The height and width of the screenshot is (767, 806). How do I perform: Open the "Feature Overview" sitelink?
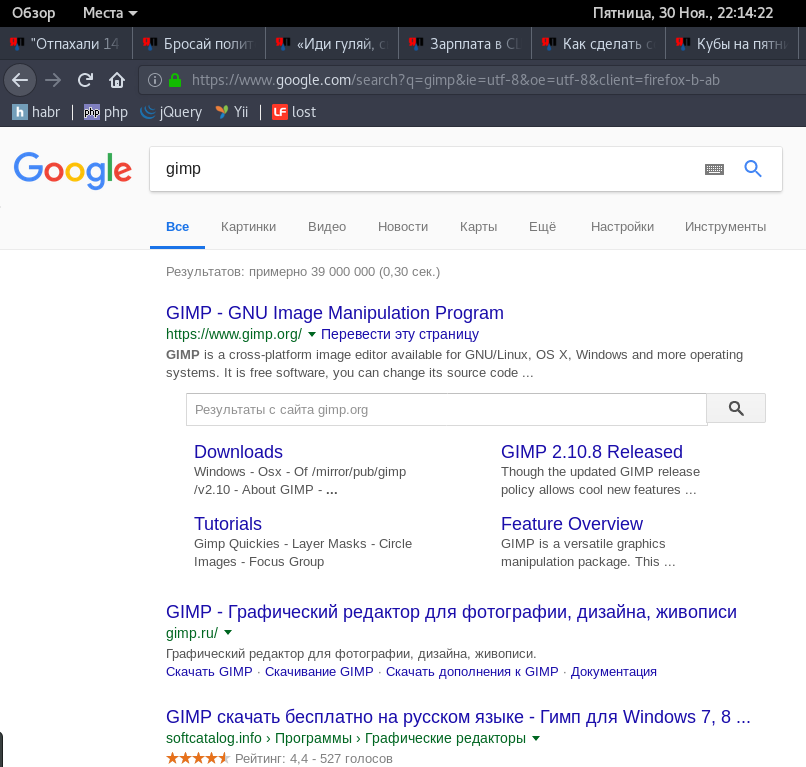click(572, 523)
